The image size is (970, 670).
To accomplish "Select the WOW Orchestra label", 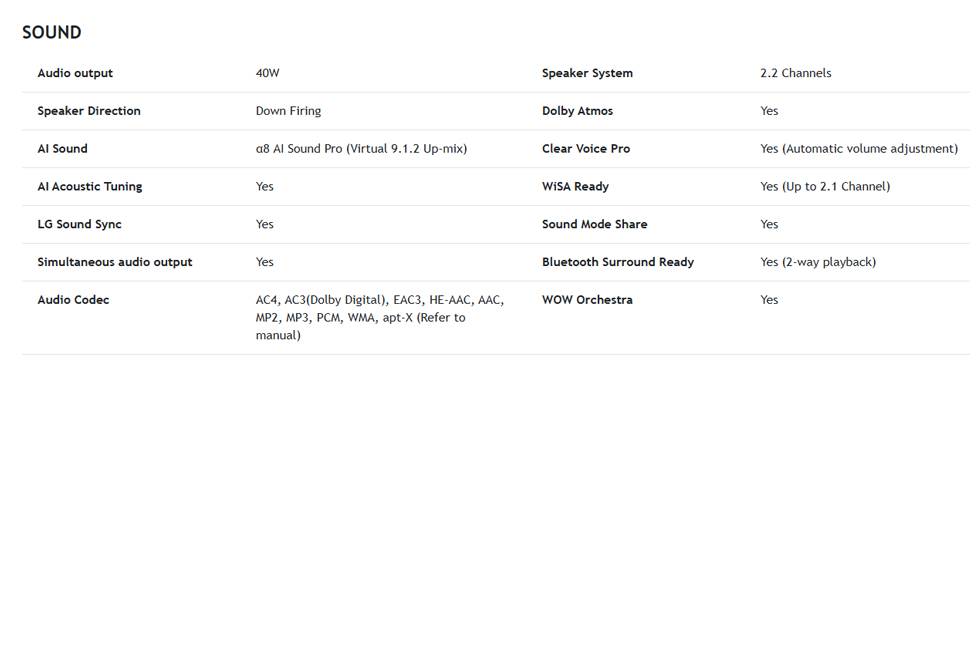I will [587, 299].
